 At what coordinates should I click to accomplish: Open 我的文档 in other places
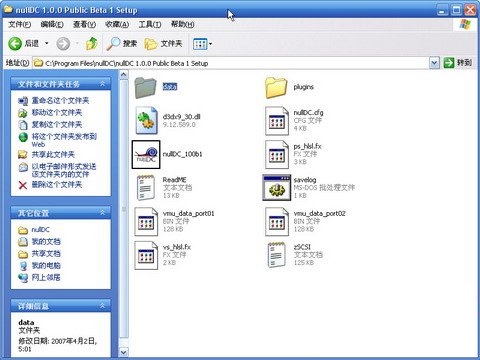(46, 241)
